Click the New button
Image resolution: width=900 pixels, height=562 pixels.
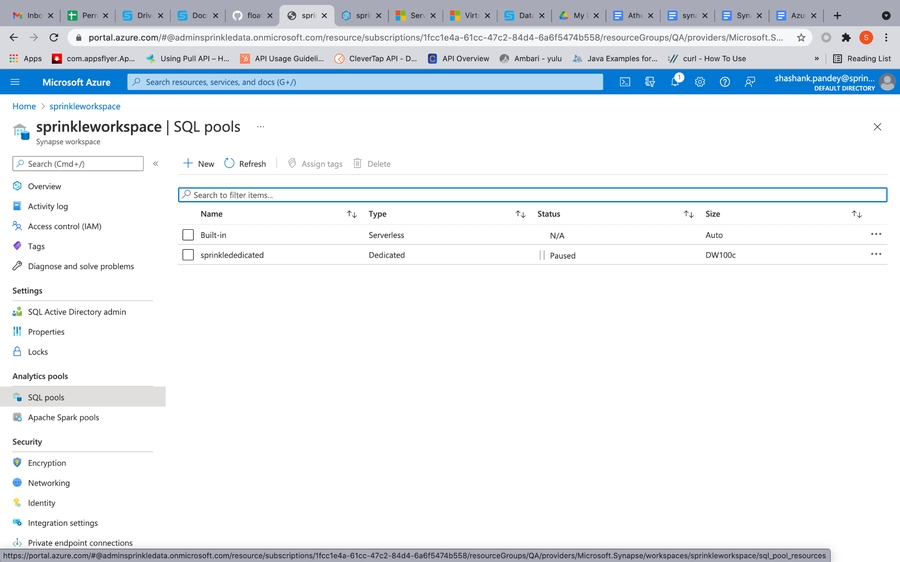[198, 163]
